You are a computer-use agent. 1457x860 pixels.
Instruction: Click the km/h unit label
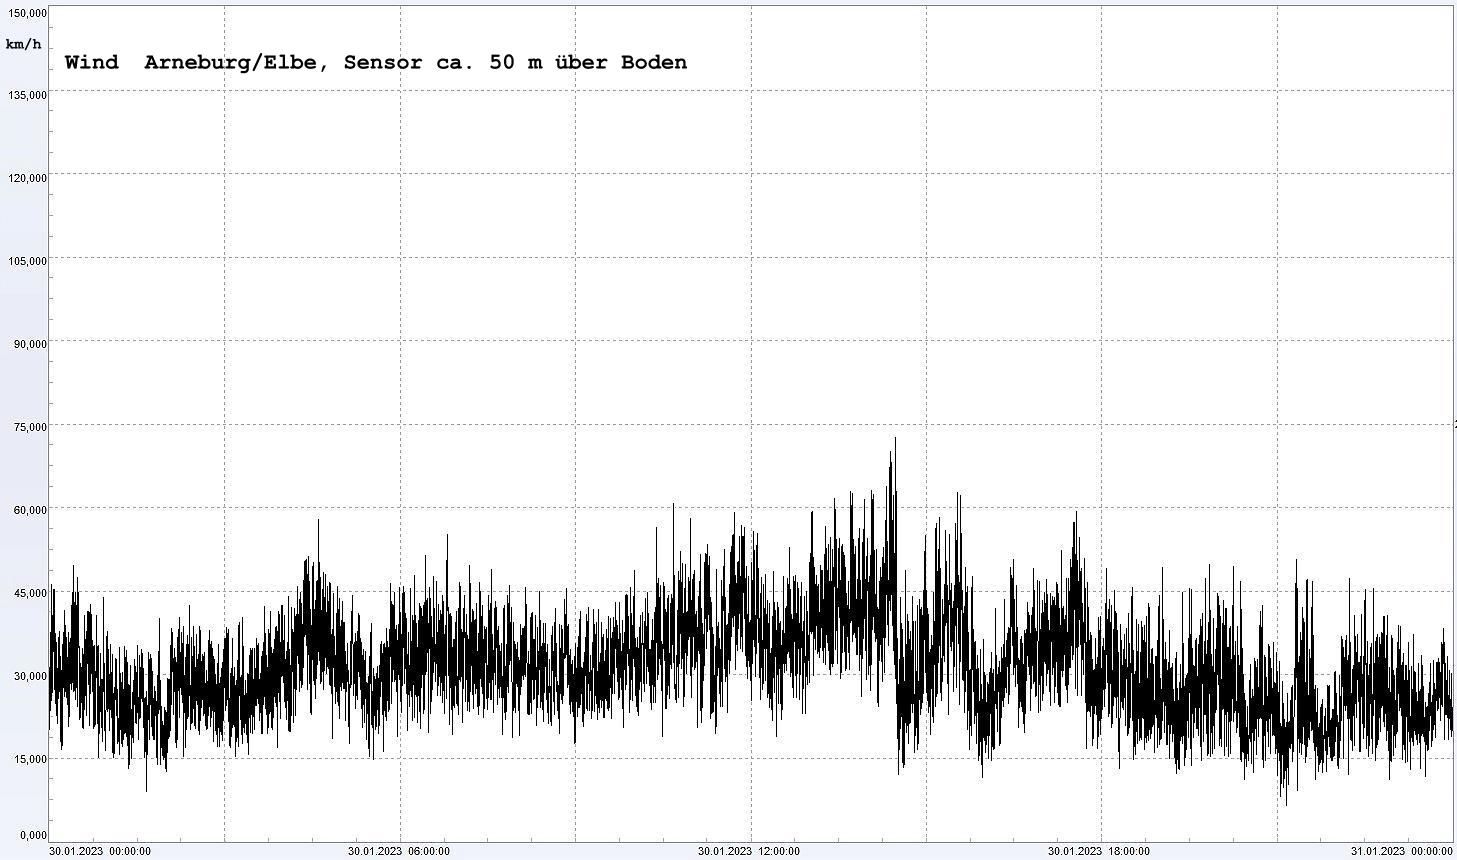click(24, 44)
